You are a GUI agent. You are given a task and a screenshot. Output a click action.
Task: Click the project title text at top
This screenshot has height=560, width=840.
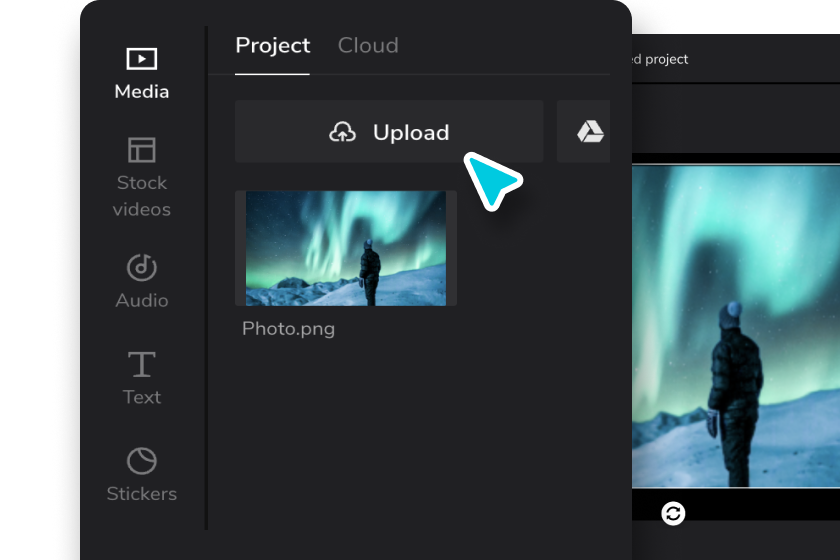(x=660, y=59)
